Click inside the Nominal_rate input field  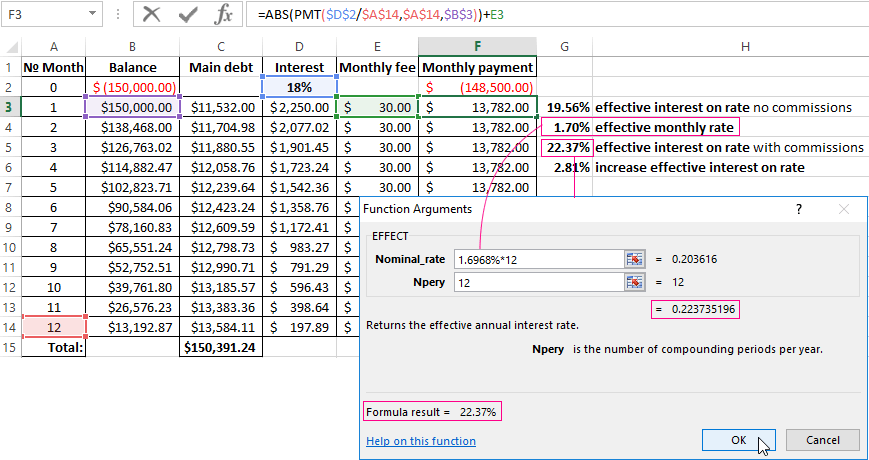point(540,259)
